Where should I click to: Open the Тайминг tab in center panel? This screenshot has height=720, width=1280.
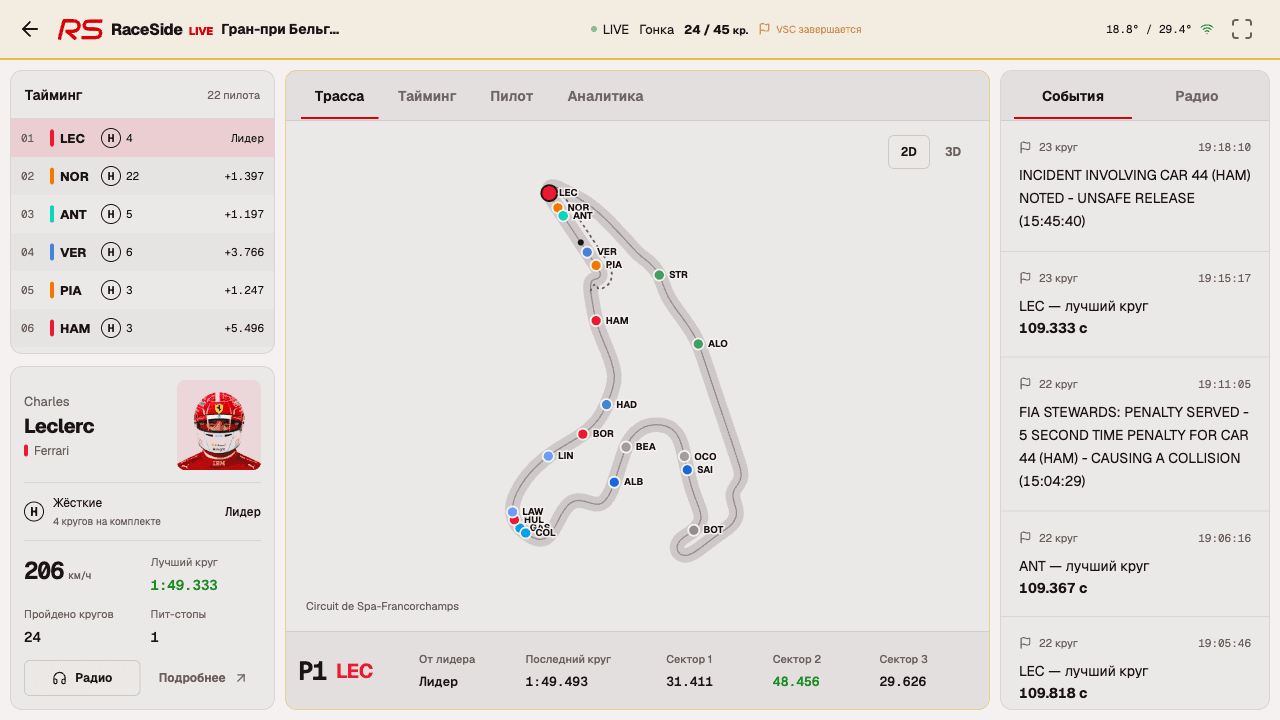tap(427, 96)
